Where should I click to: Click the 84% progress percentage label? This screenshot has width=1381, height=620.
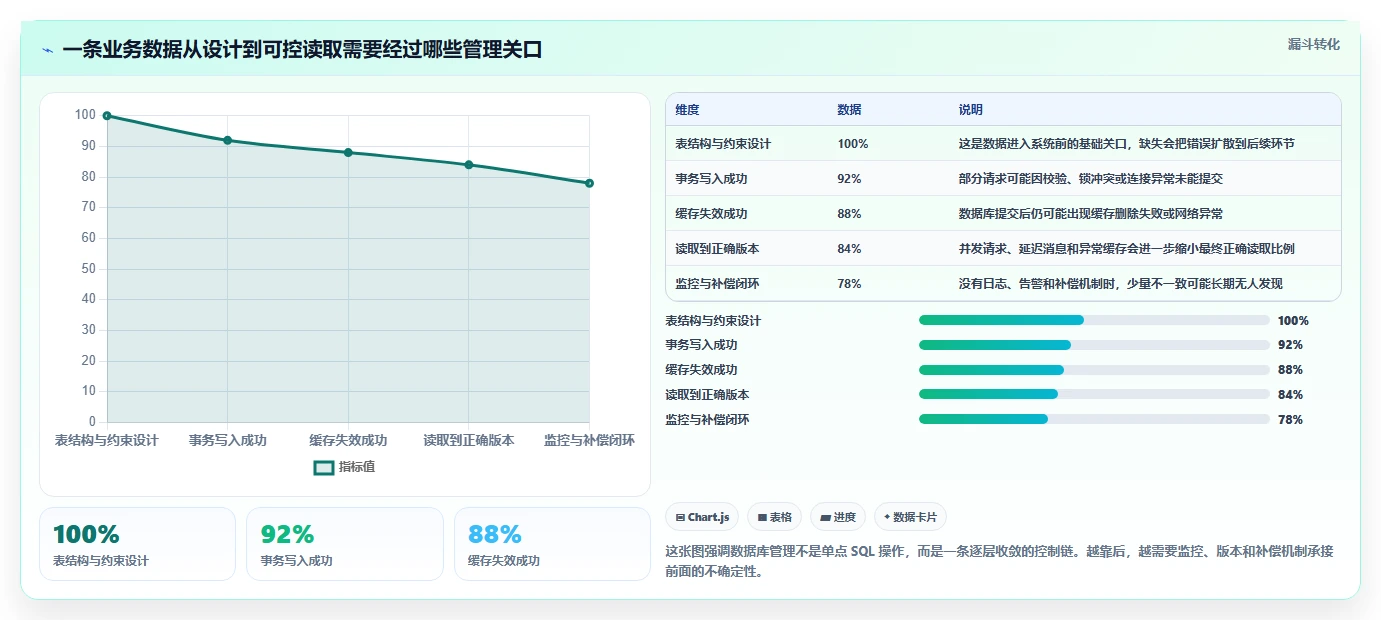tap(1290, 395)
